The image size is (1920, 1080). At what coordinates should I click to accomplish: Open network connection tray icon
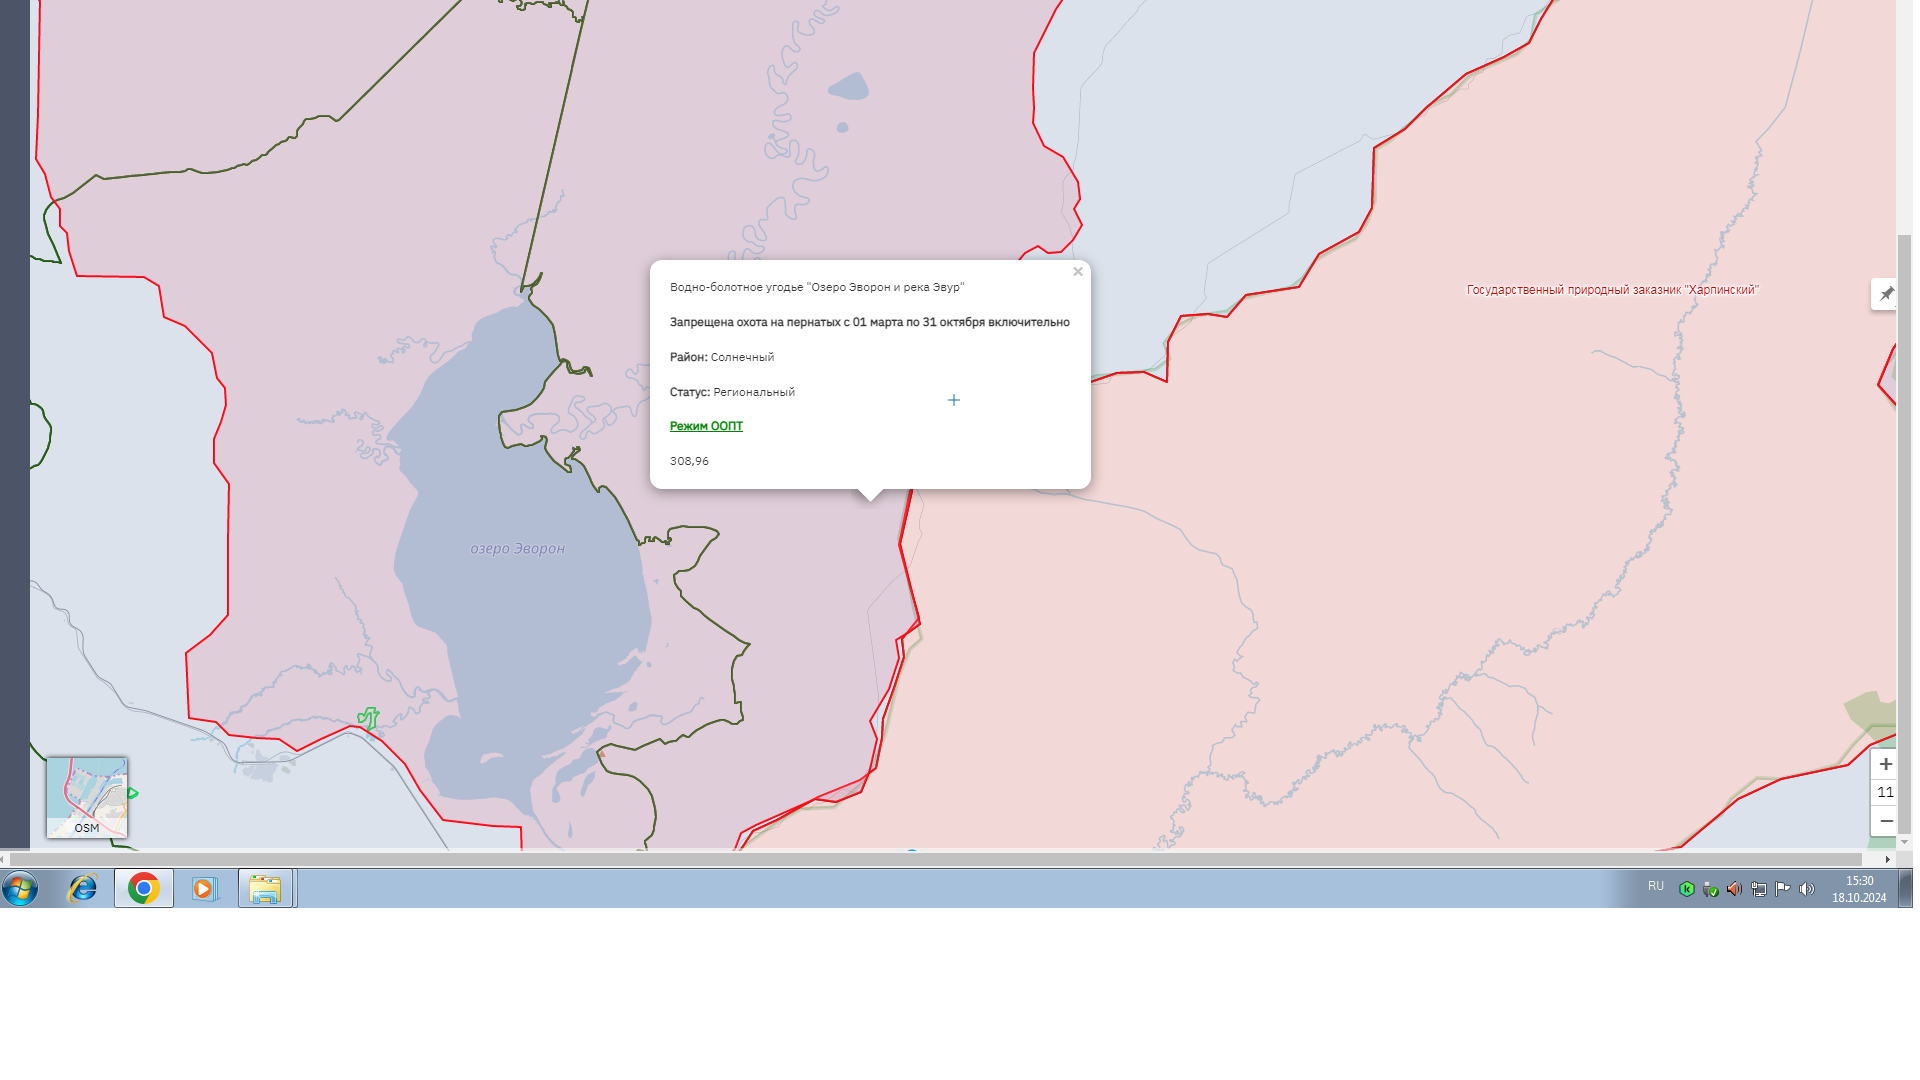tap(1759, 889)
